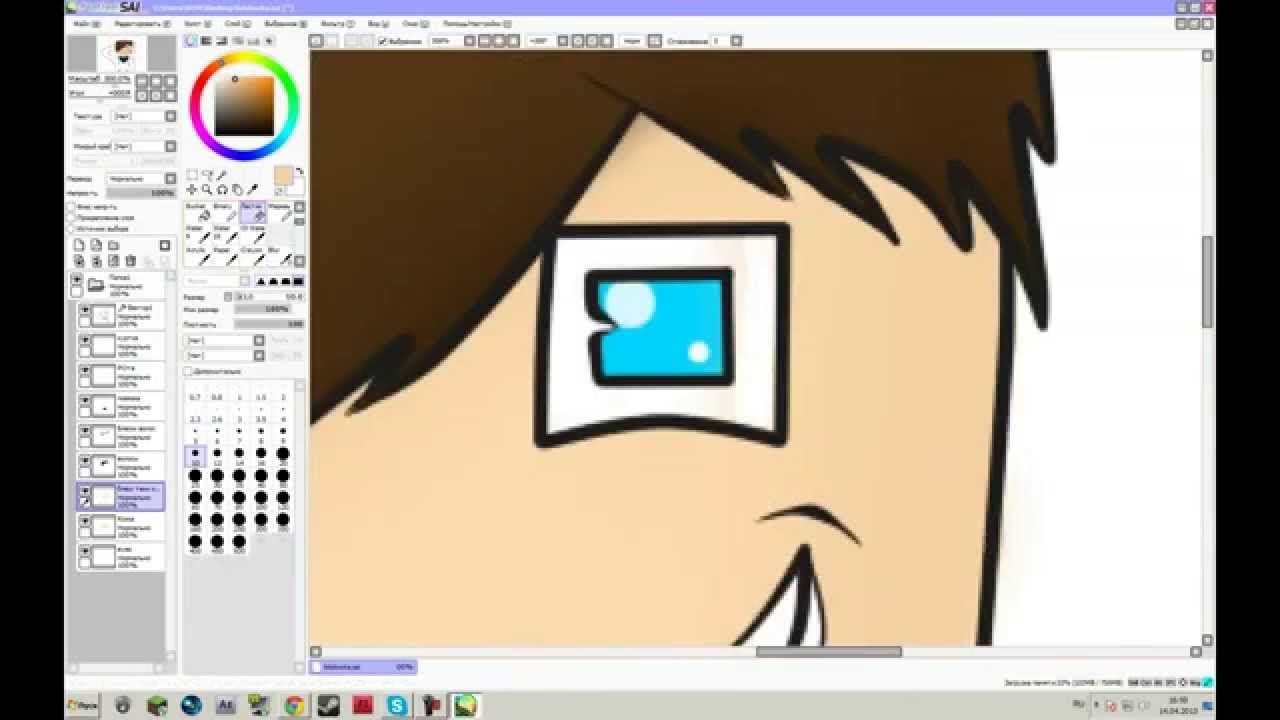Click the undo arrow in toolbar
Viewport: 1280px width, 720px height.
pyautogui.click(x=316, y=41)
